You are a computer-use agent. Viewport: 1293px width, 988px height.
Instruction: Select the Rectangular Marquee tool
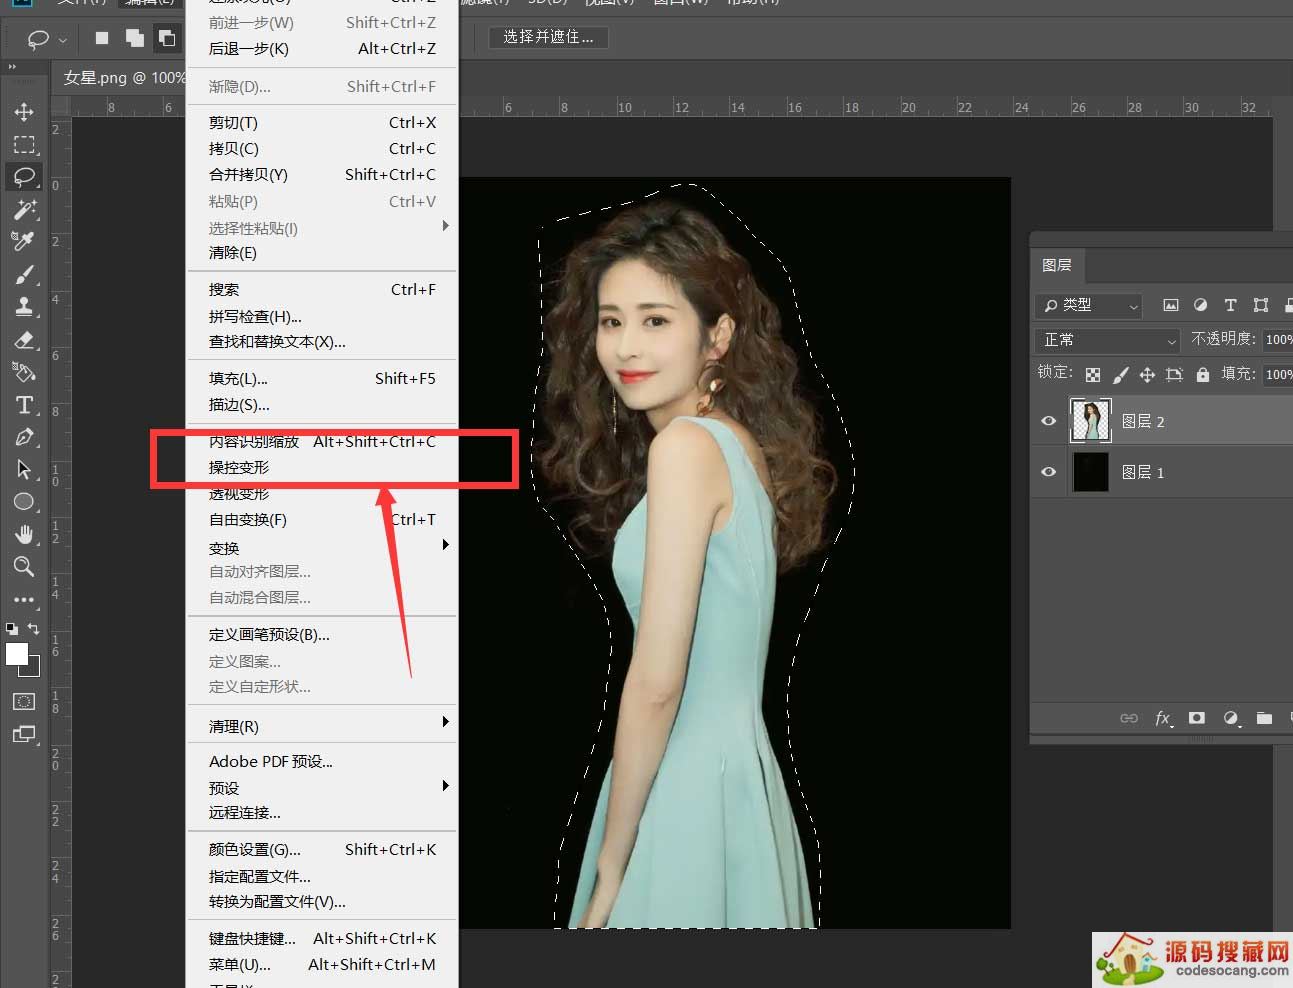(24, 145)
